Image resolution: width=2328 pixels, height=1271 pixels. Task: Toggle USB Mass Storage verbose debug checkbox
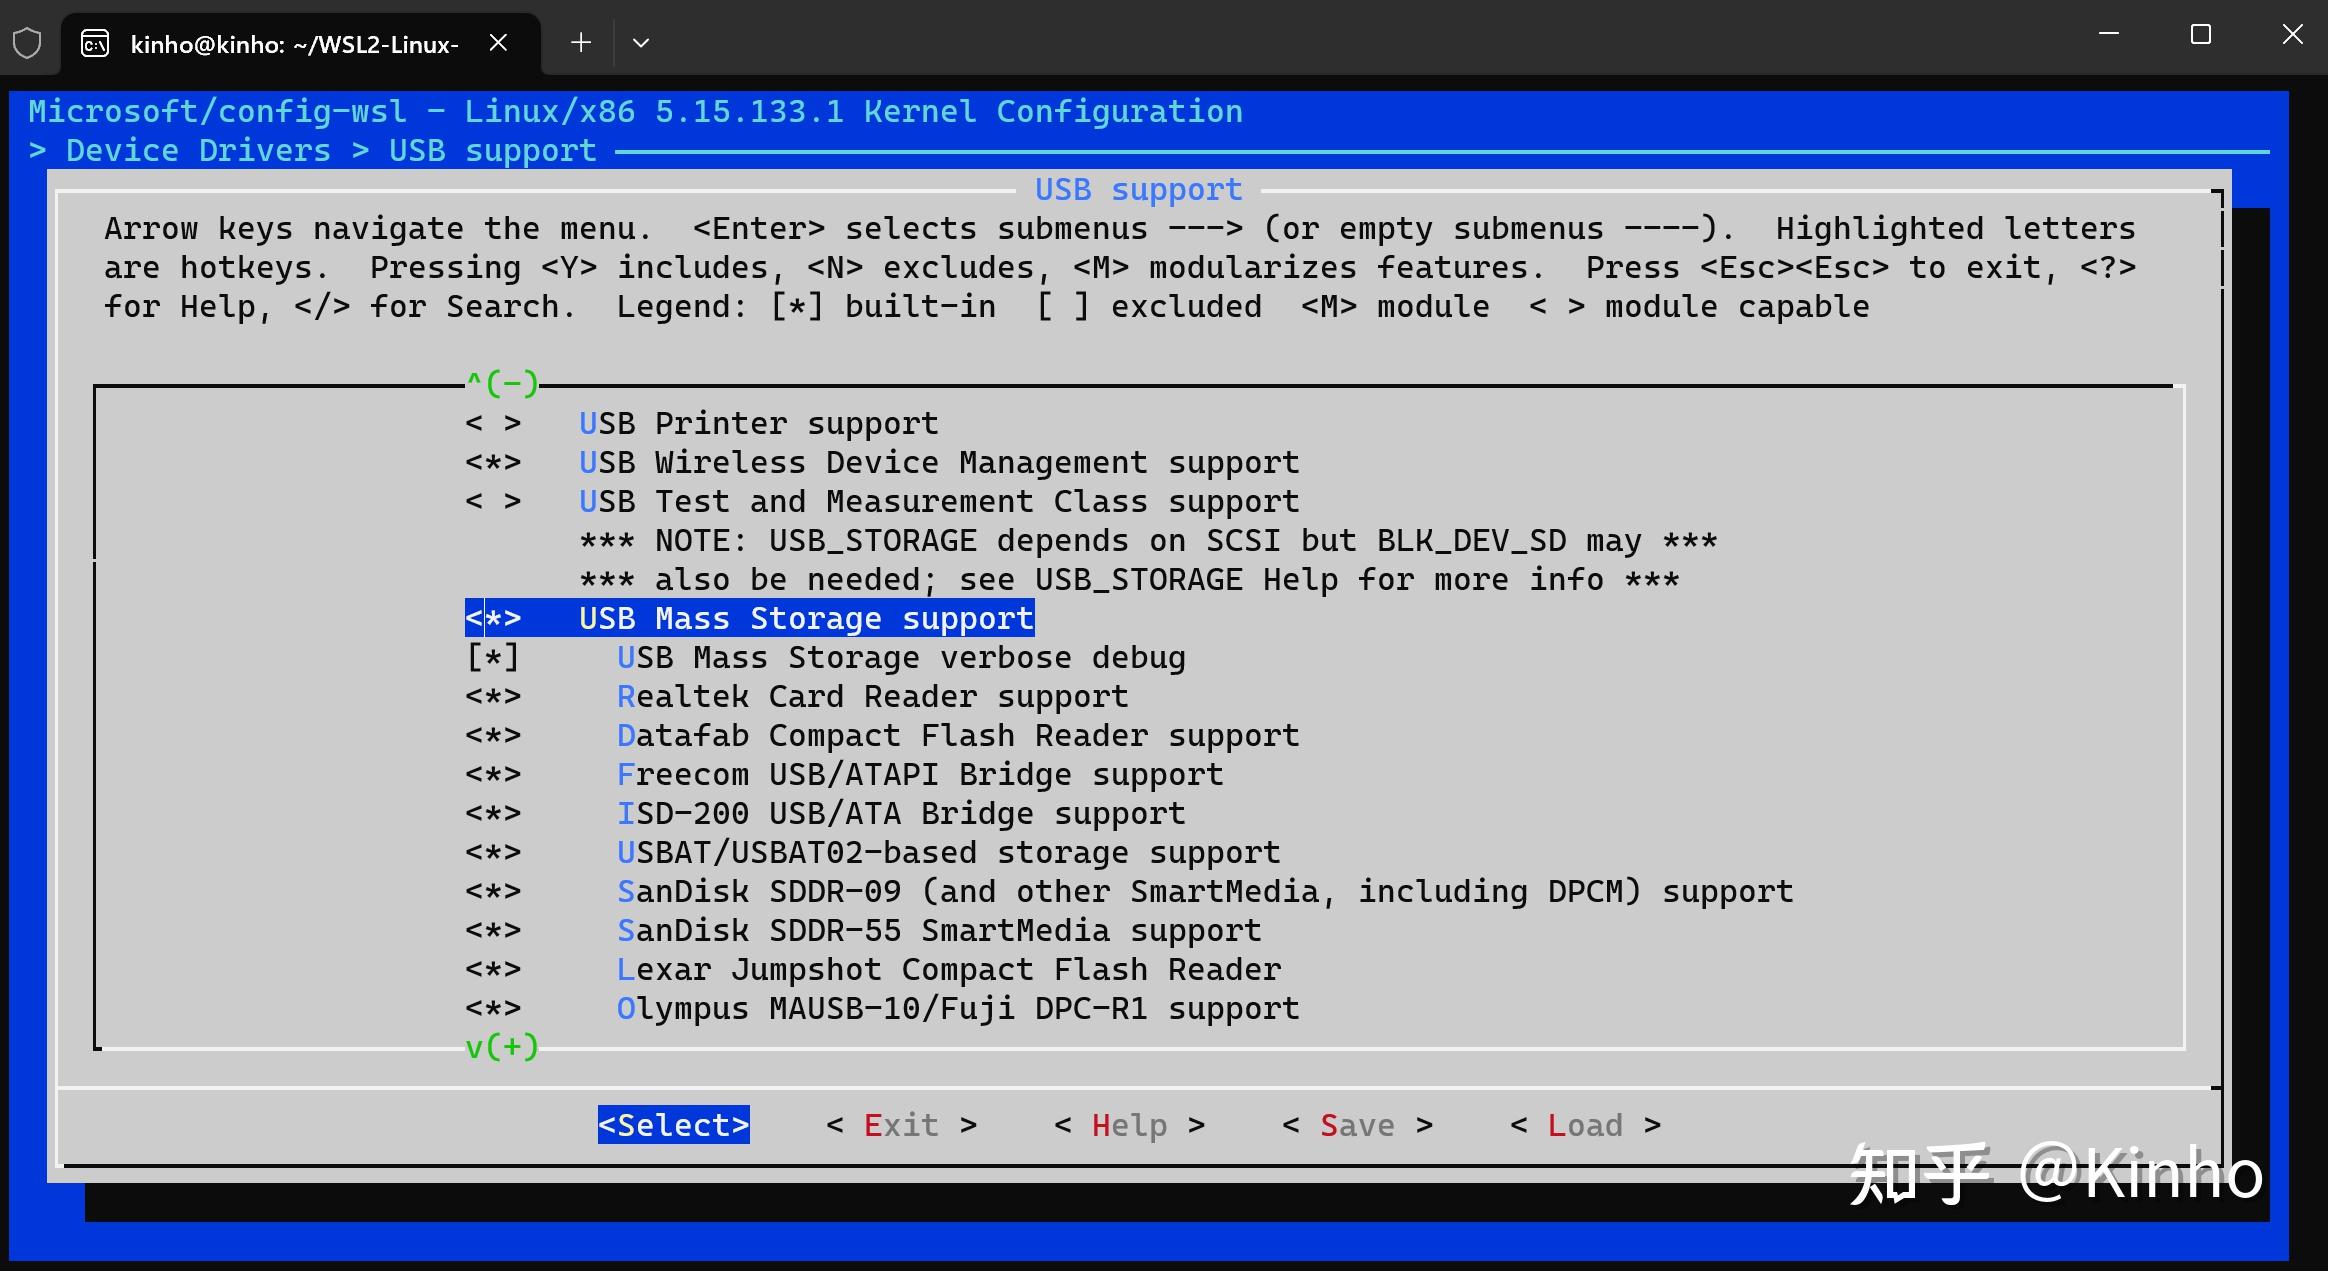click(492, 658)
